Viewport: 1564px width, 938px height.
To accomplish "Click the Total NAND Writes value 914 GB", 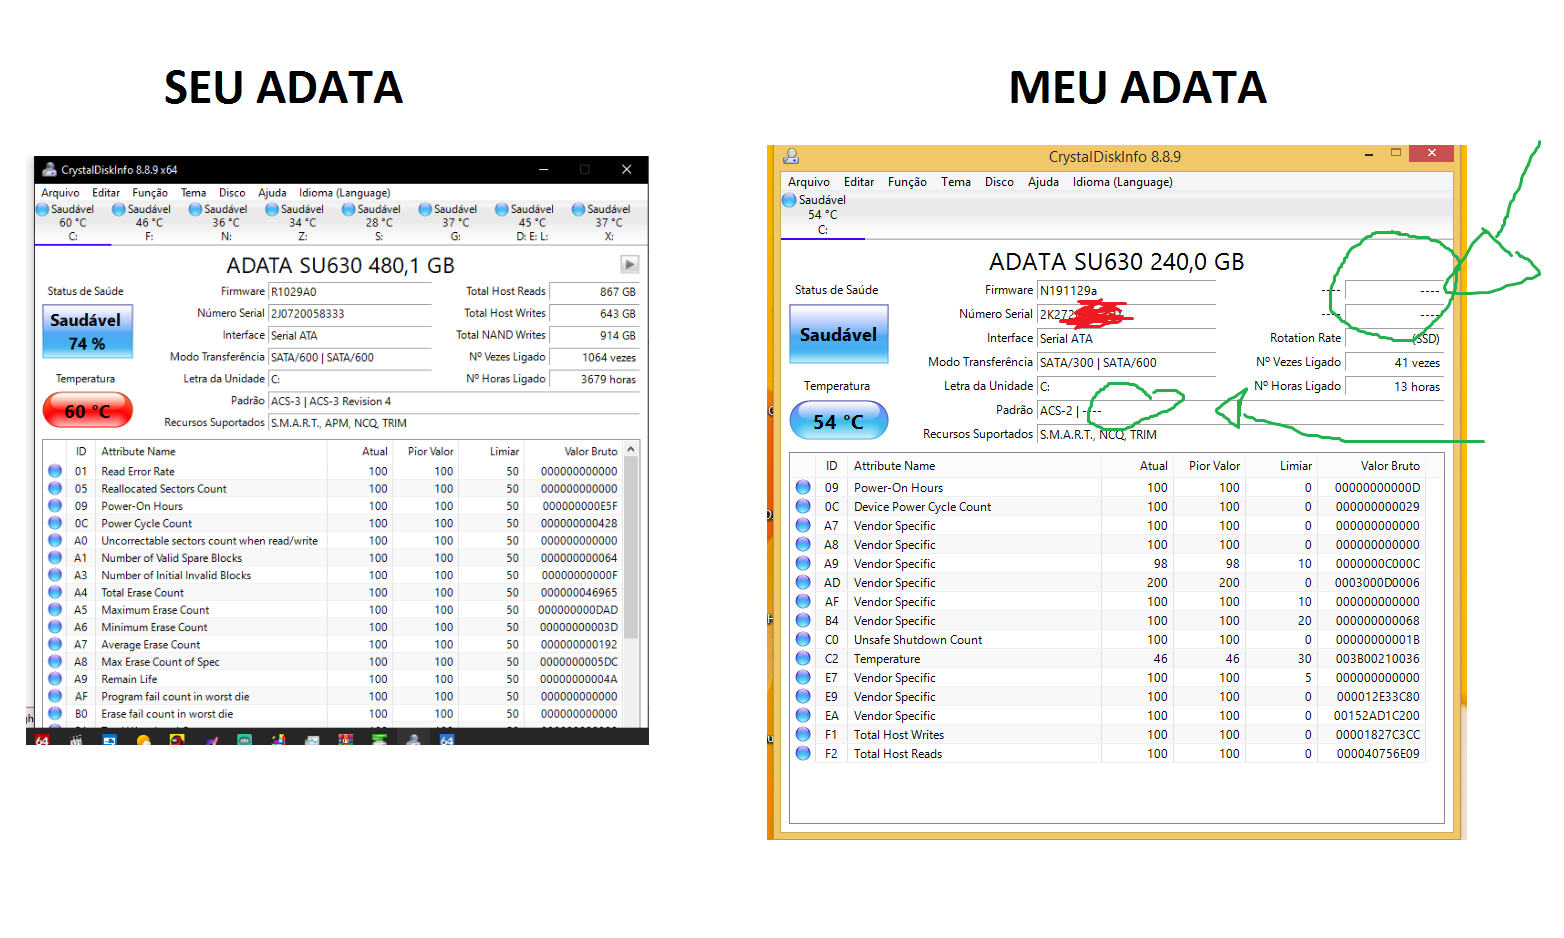I will click(x=594, y=336).
